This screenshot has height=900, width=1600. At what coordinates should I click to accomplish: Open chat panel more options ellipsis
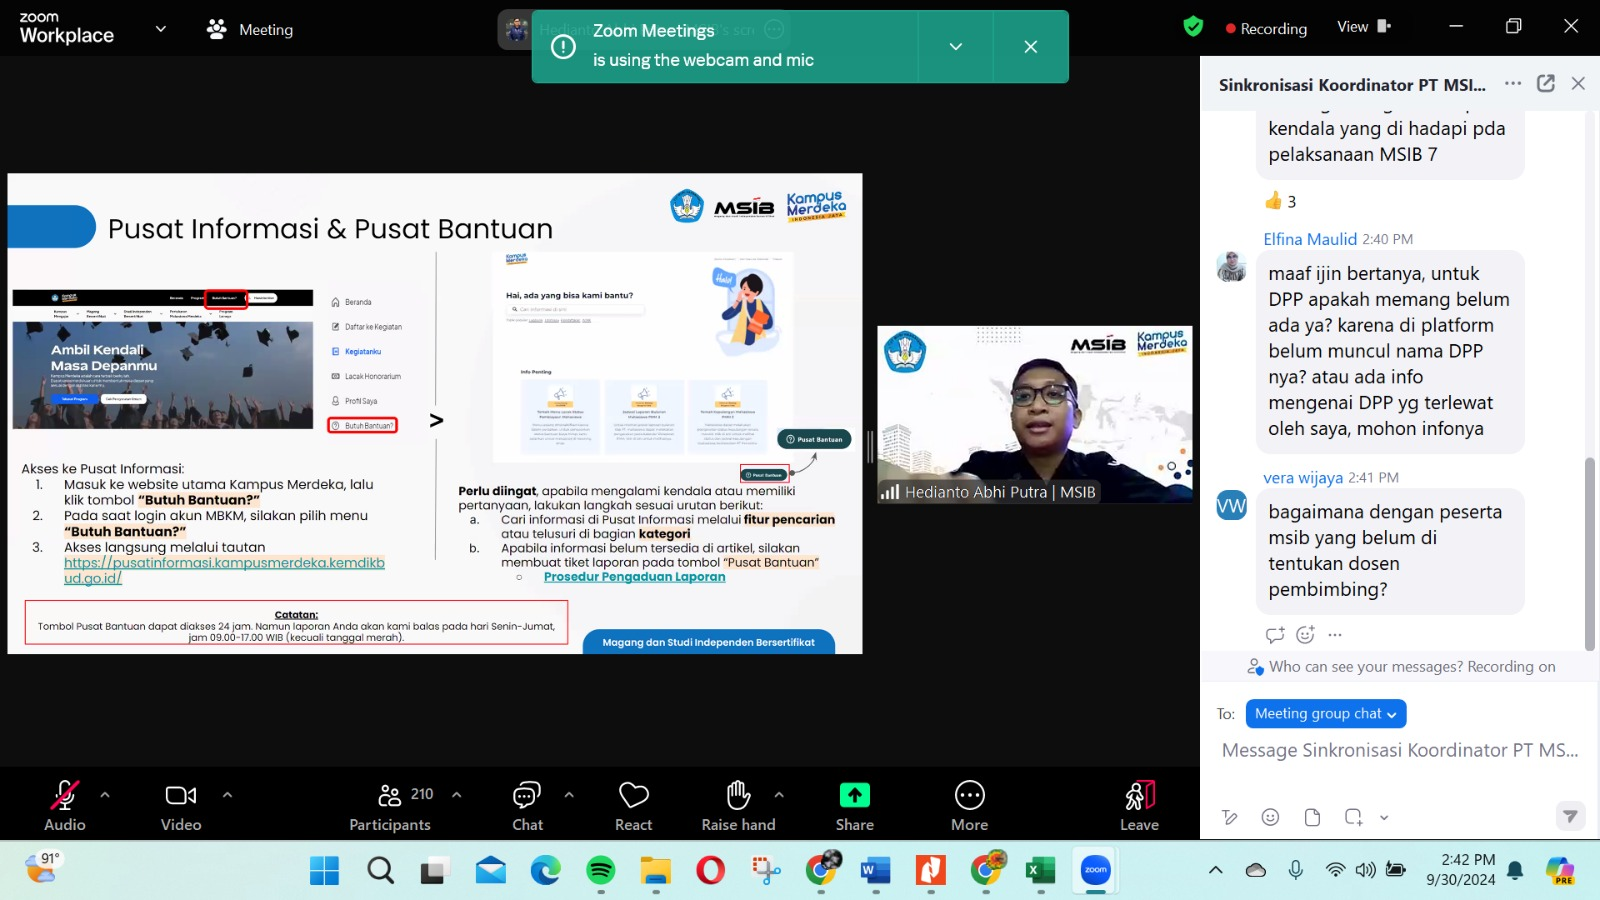tap(1513, 84)
